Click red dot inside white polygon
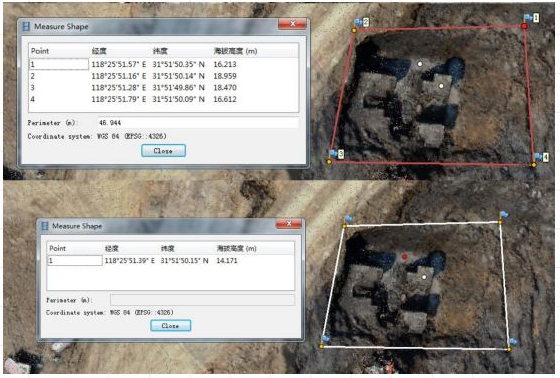 (404, 257)
